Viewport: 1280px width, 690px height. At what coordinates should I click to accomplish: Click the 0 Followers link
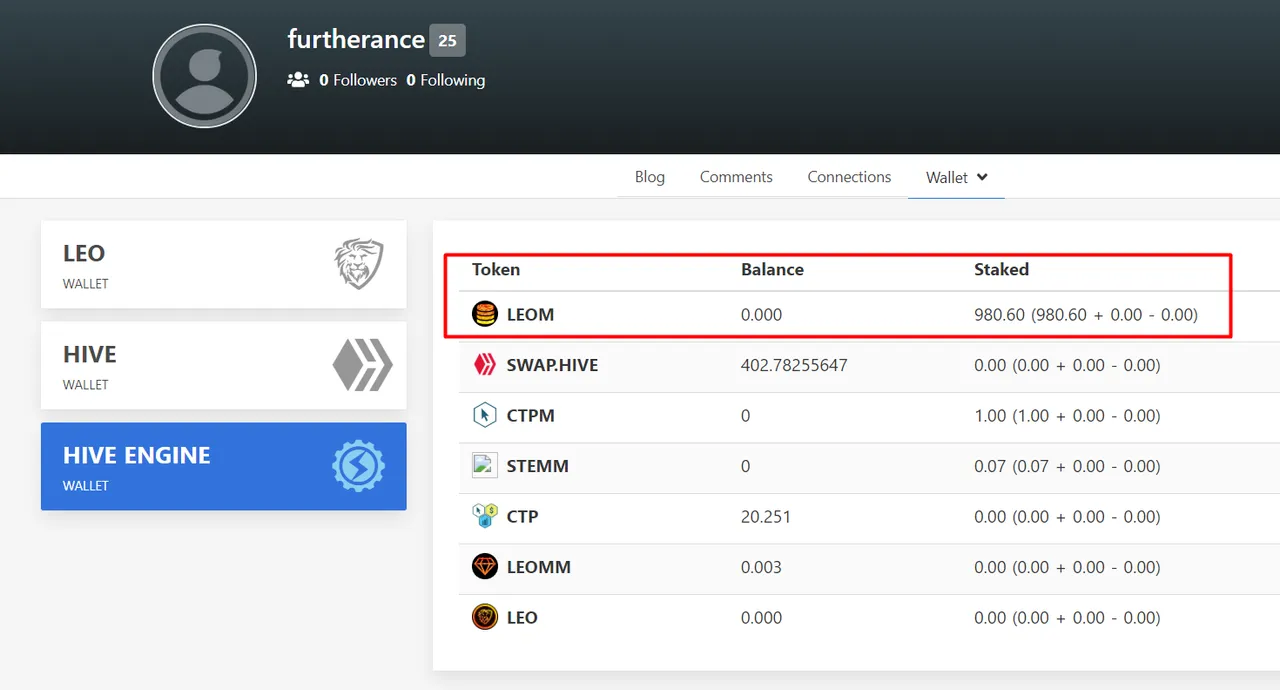click(358, 80)
